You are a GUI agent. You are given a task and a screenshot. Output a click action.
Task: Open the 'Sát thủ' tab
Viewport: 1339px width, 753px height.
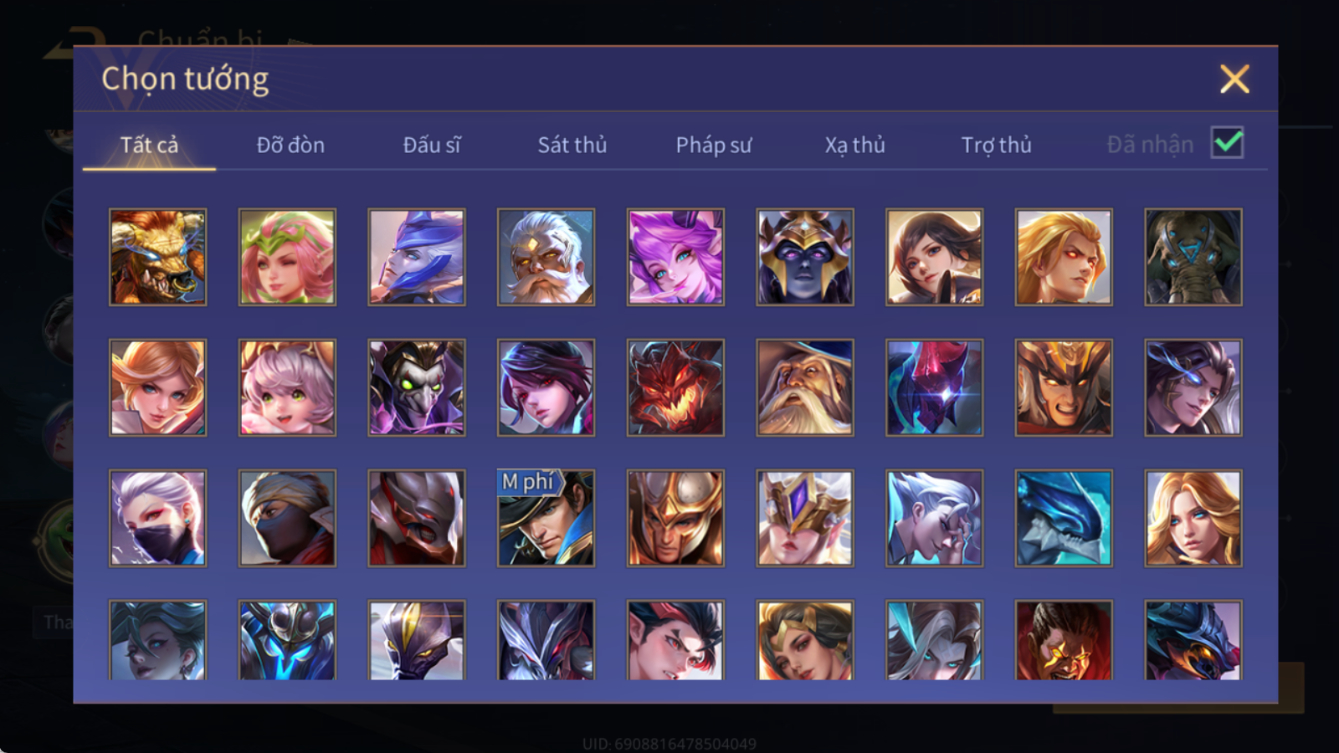tap(572, 145)
